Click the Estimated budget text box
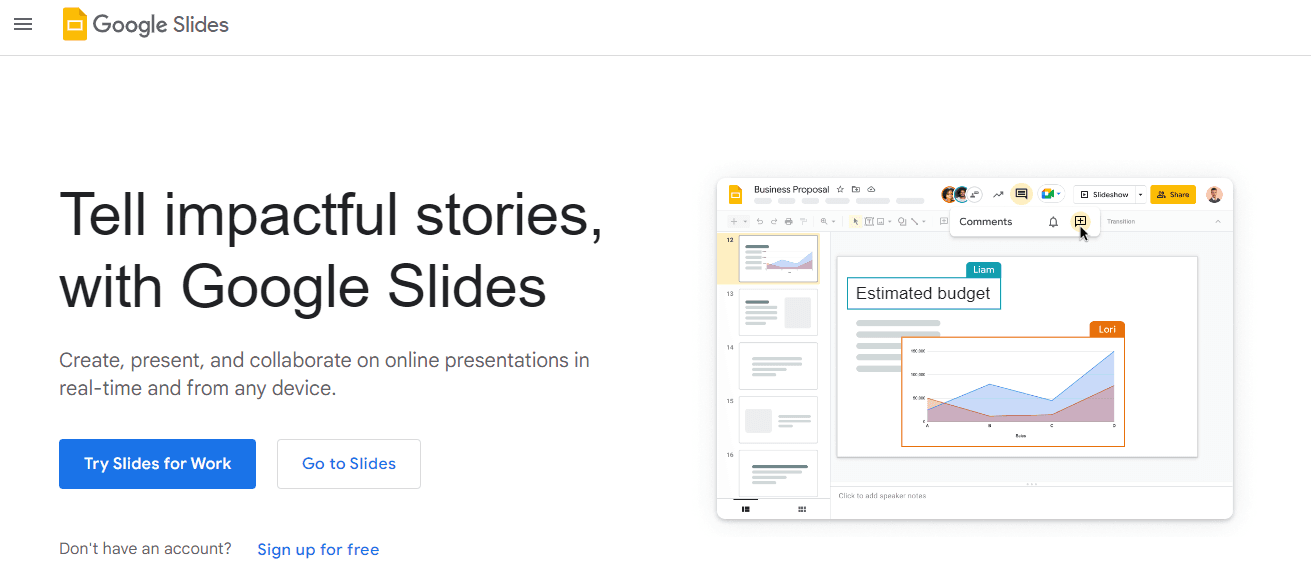The height and width of the screenshot is (581, 1311). (923, 293)
